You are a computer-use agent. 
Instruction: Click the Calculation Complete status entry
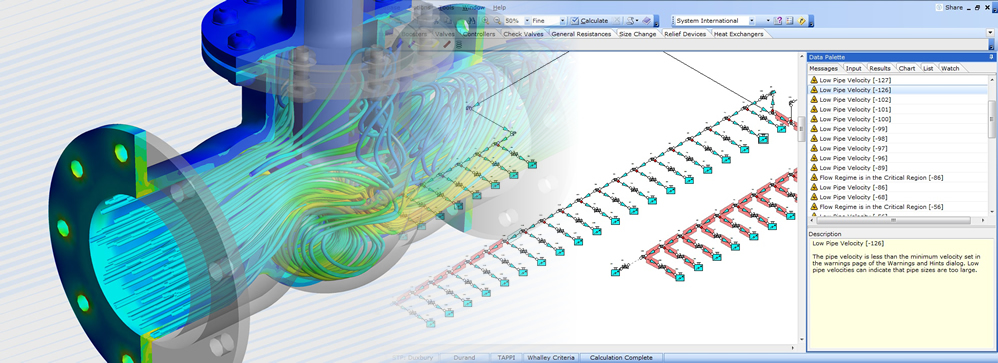621,358
